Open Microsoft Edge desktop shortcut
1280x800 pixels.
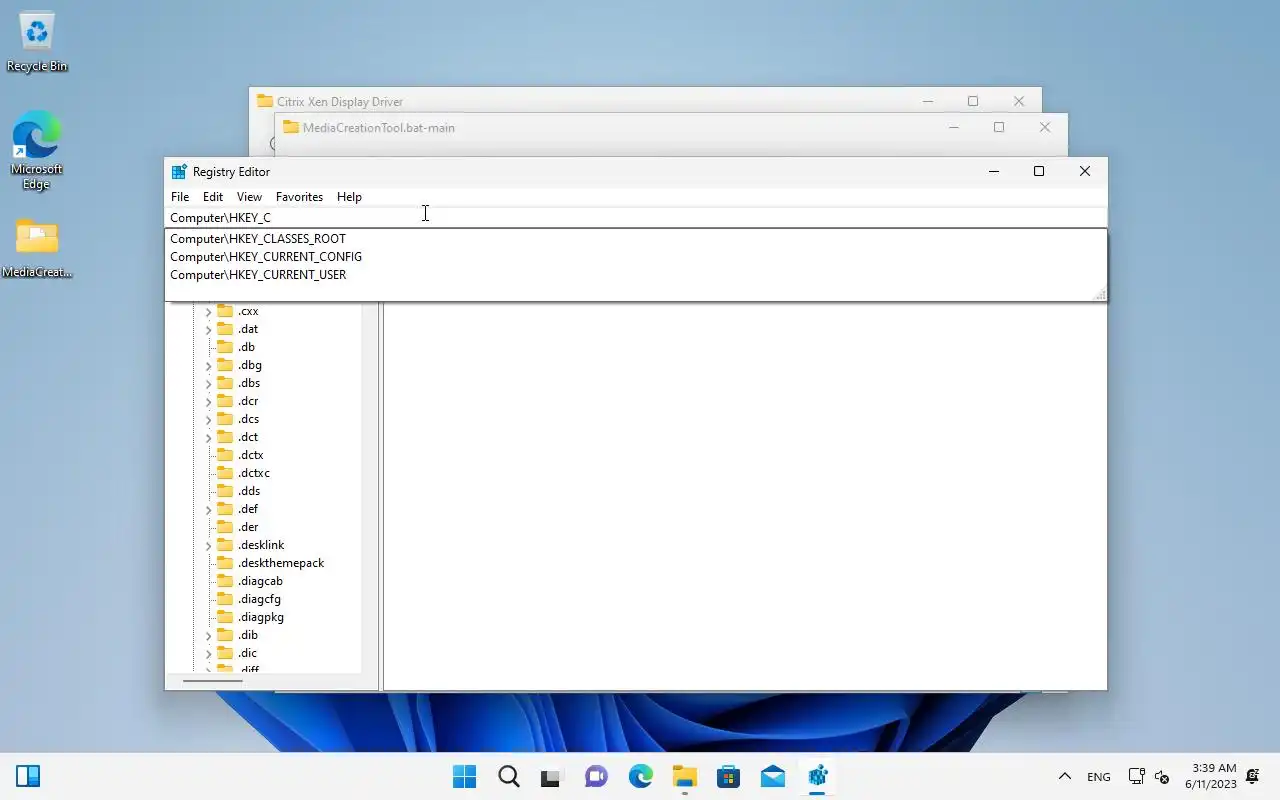37,151
